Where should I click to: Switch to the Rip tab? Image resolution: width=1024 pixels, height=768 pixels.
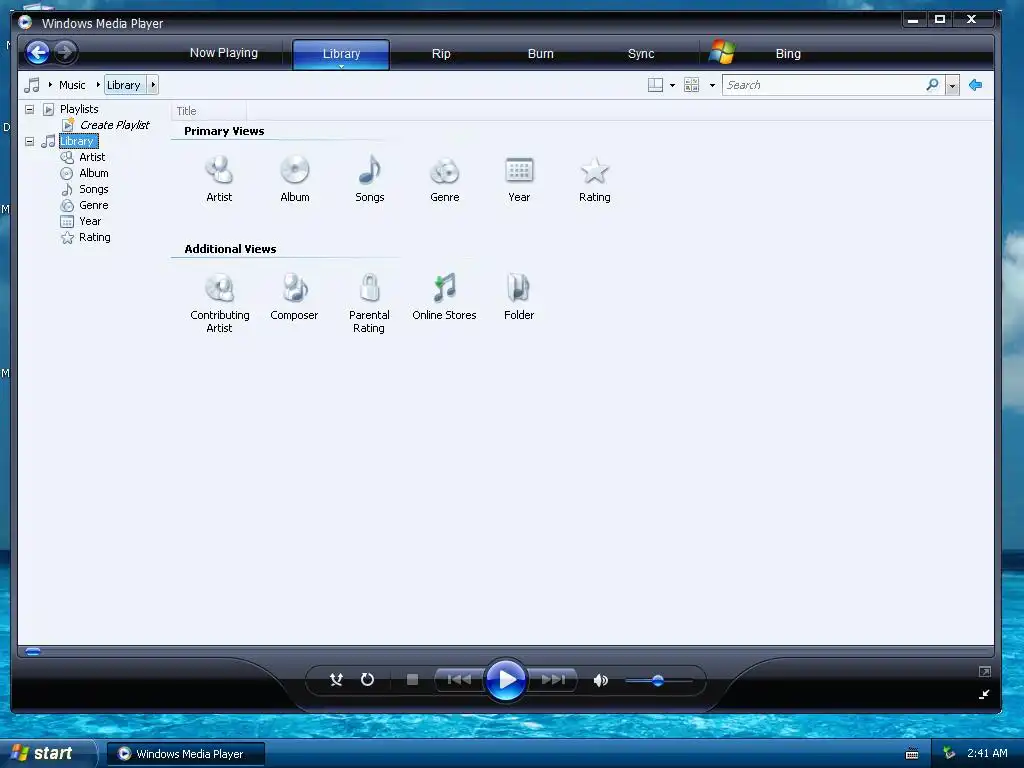(x=441, y=54)
